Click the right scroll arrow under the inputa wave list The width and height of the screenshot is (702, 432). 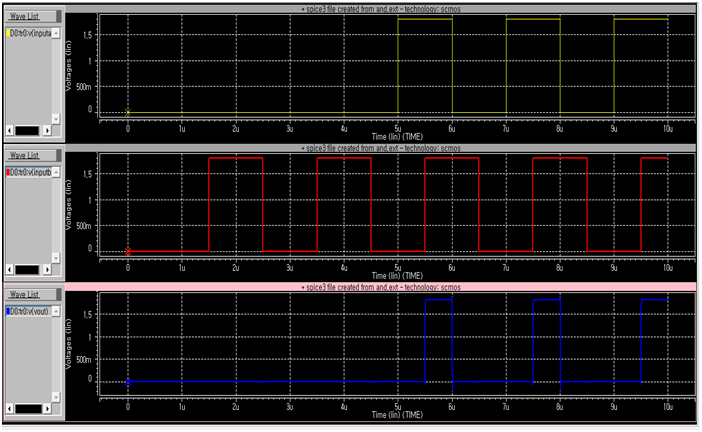(47, 131)
